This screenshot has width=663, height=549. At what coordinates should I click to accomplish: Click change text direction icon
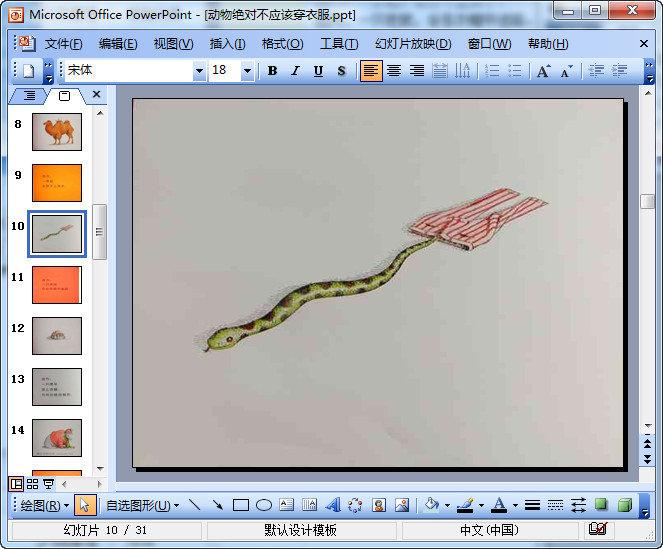[x=463, y=71]
